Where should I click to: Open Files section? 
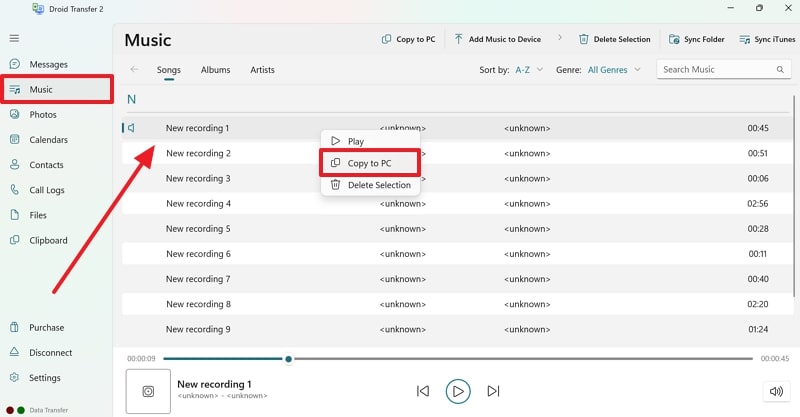point(38,215)
